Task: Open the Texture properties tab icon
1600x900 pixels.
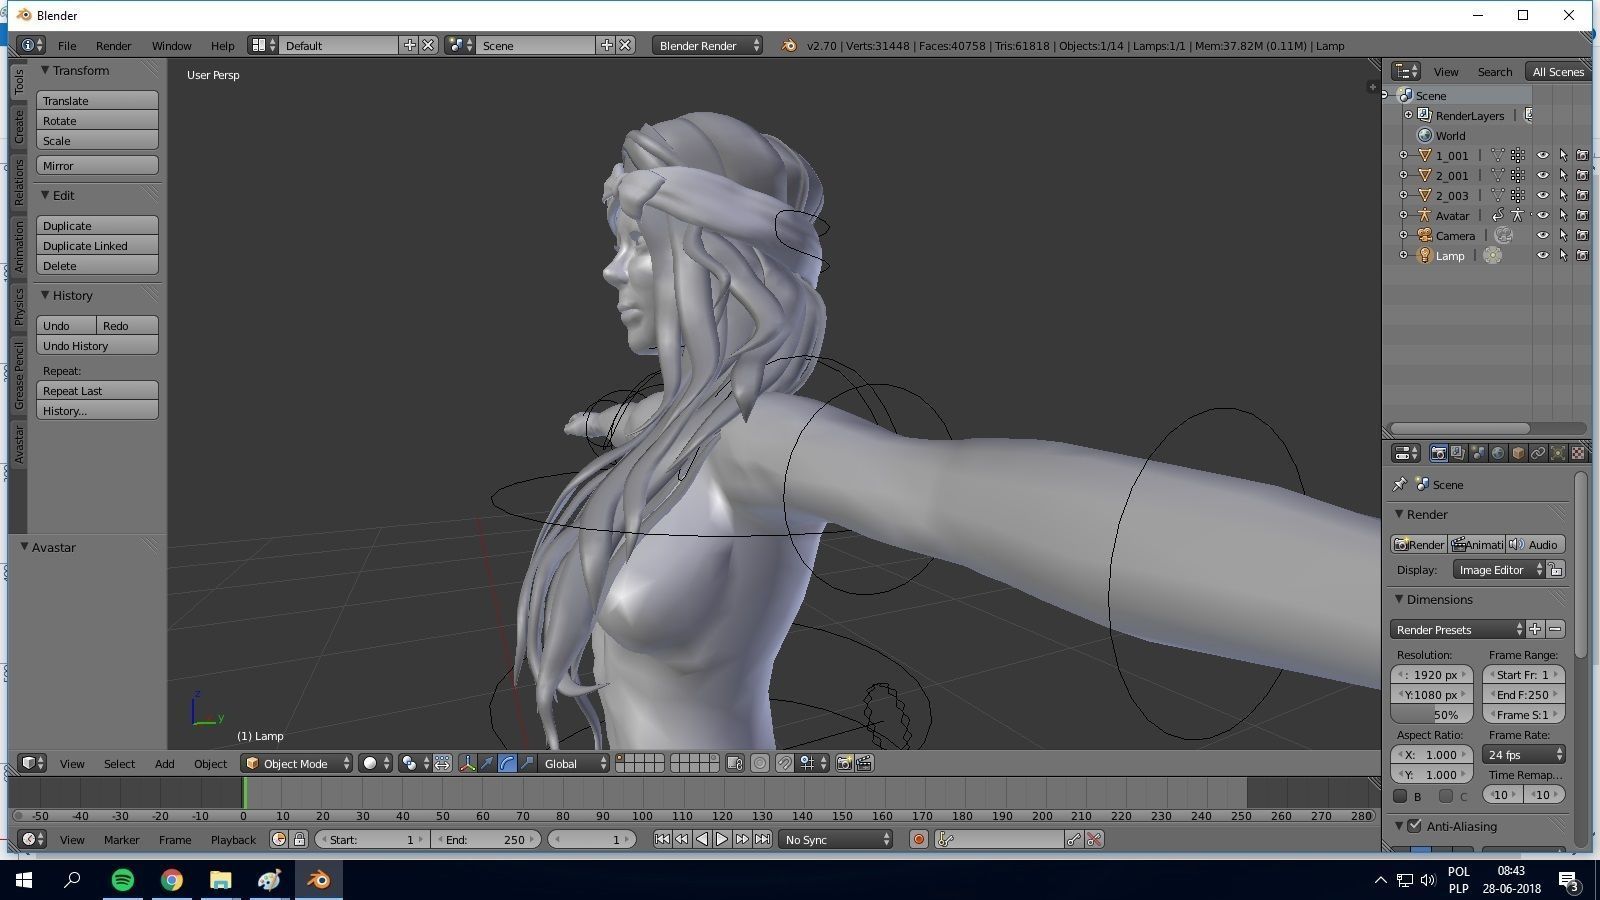Action: pos(1578,453)
